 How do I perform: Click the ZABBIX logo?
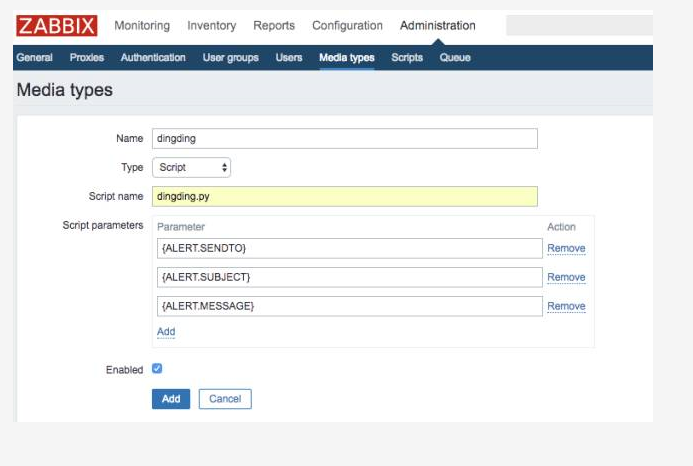tap(57, 26)
